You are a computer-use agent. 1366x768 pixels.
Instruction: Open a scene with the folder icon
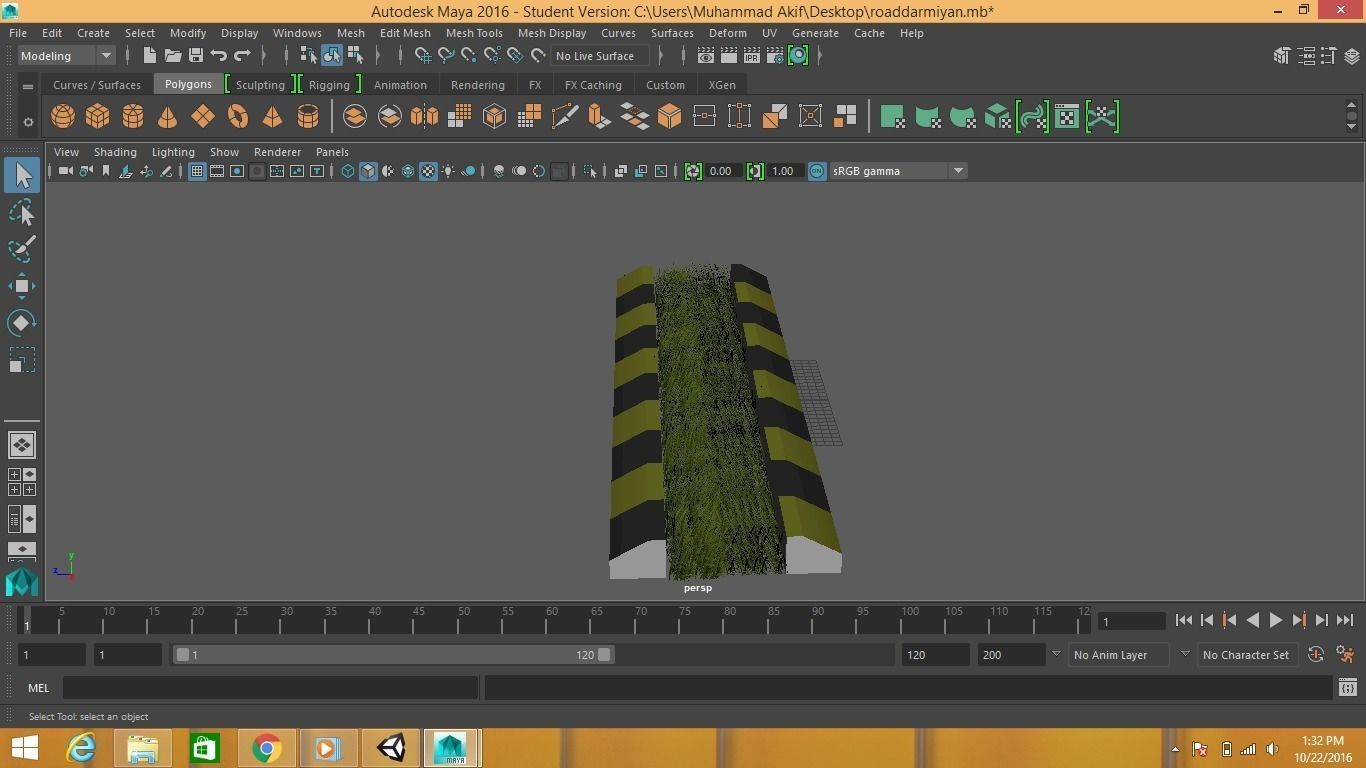tap(173, 56)
